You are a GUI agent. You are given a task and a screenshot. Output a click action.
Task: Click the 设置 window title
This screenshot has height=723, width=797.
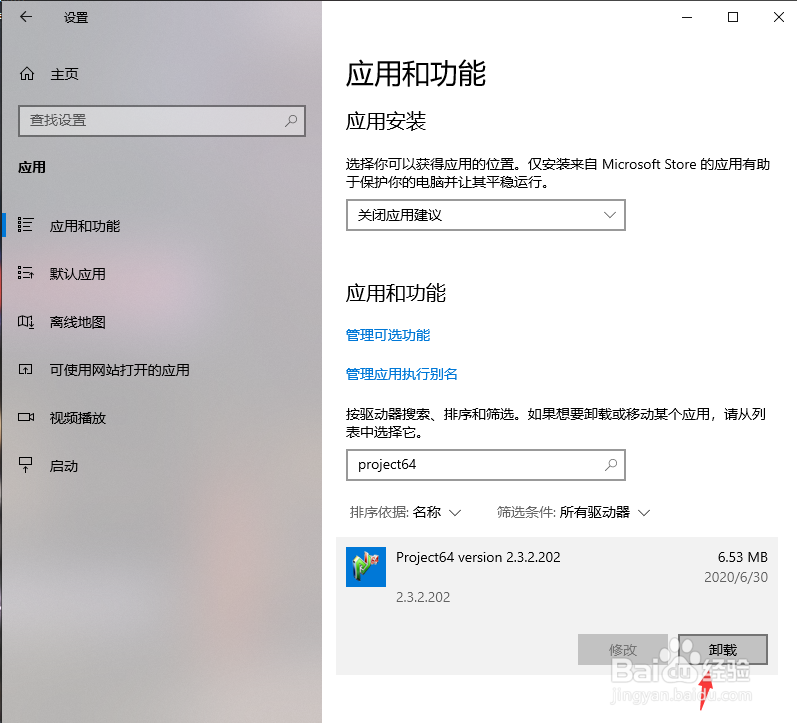[76, 18]
